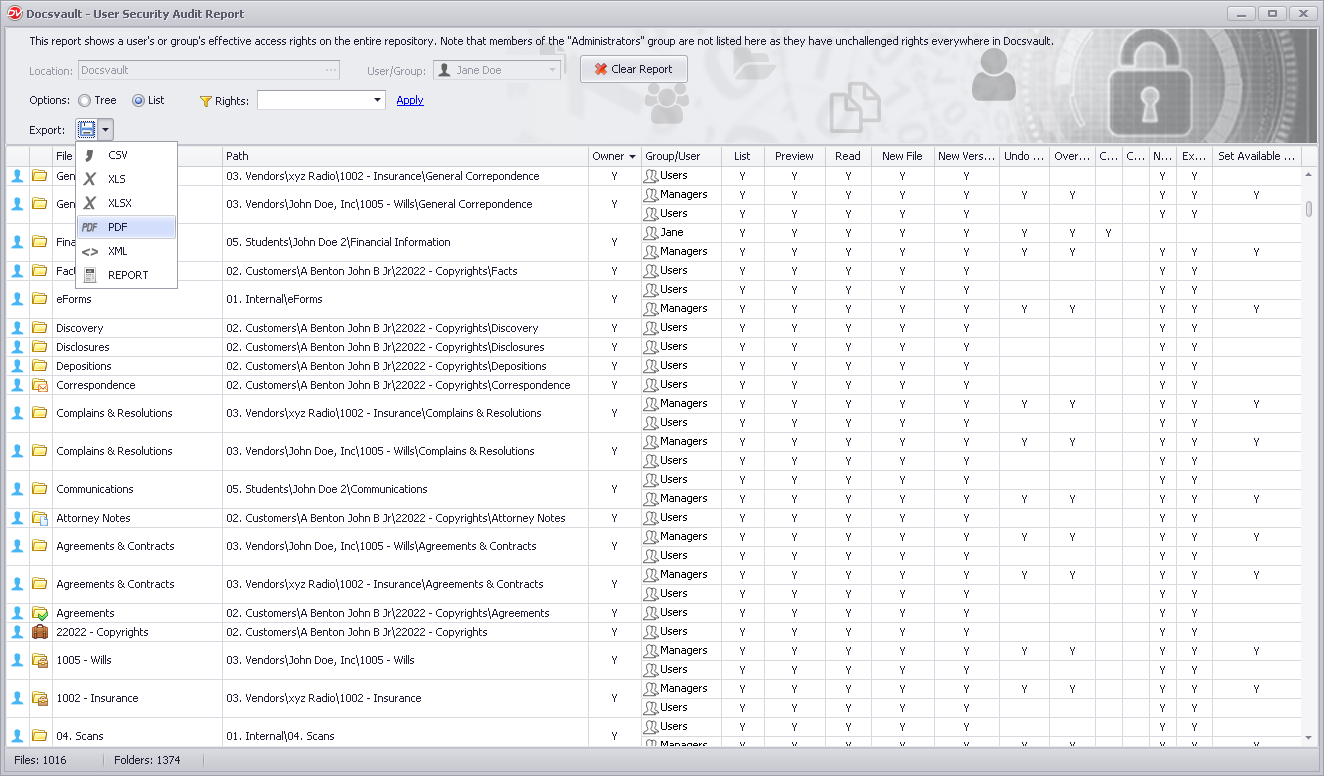Open the Rights dropdown

[377, 100]
